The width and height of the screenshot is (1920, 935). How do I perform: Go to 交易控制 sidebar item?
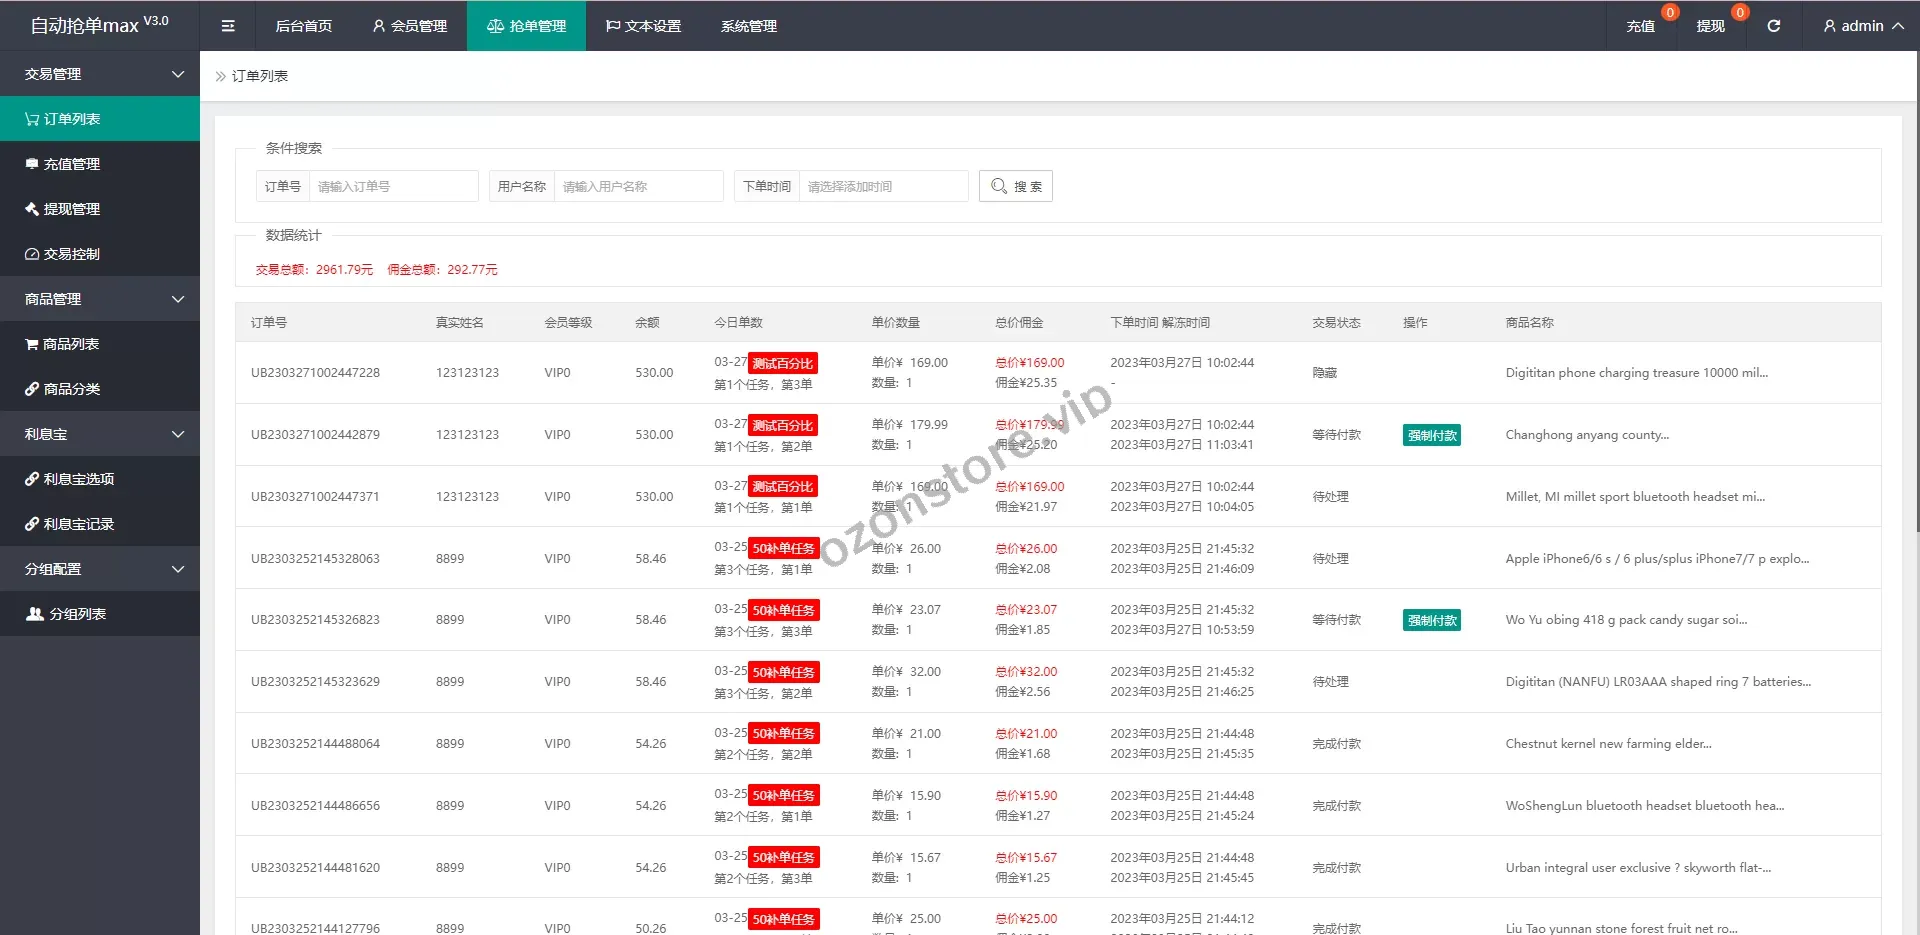point(71,254)
